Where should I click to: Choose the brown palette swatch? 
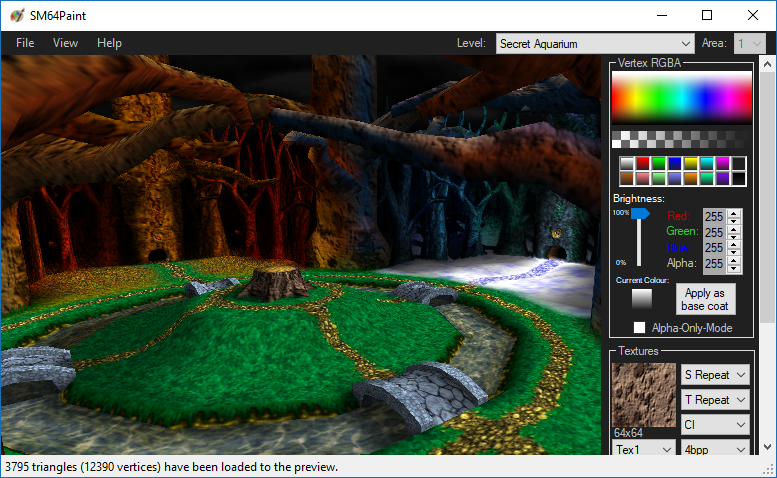tap(627, 178)
